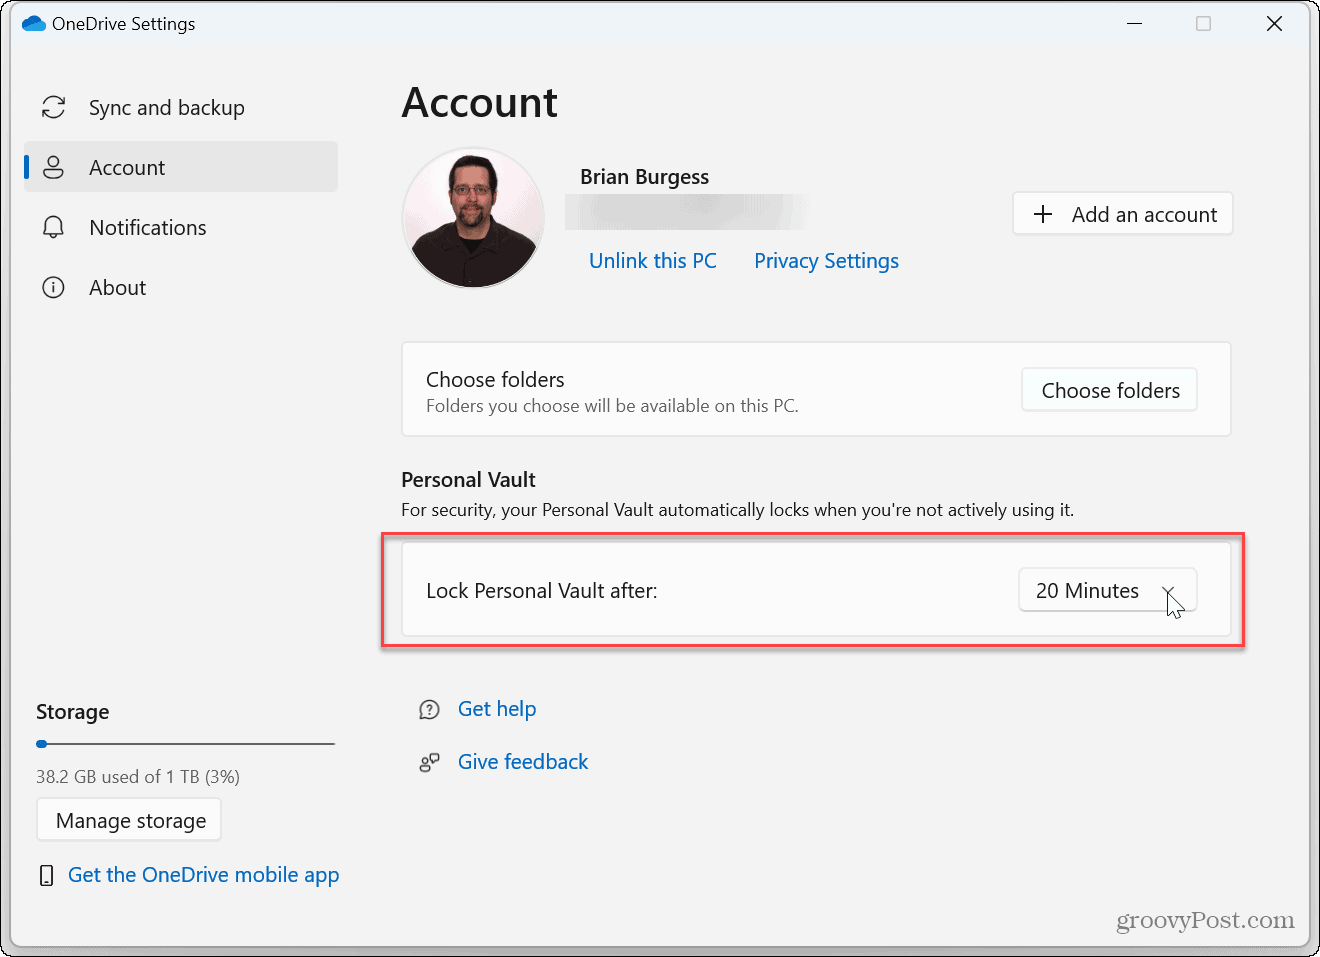1320x957 pixels.
Task: Open the Privacy Settings link
Action: tap(826, 261)
